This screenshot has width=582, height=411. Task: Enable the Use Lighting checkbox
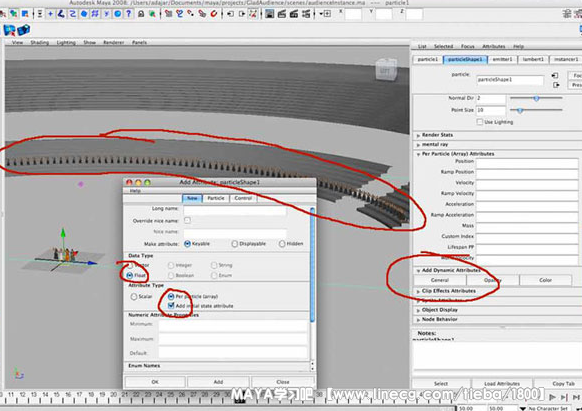click(480, 122)
